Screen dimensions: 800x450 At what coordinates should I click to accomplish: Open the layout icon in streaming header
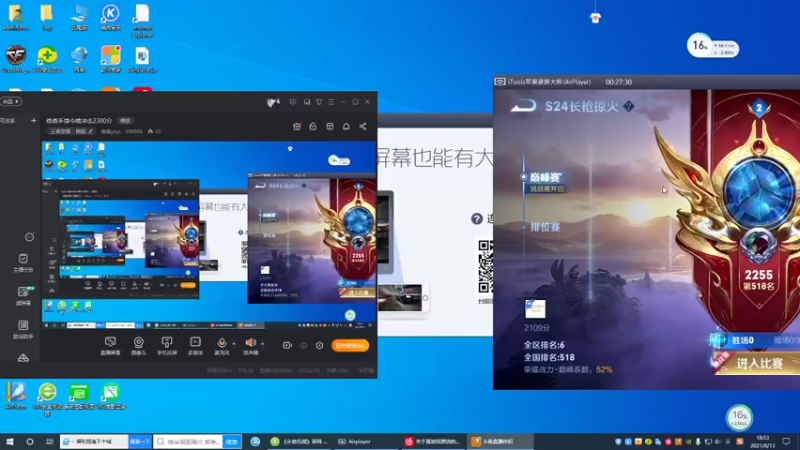(330, 126)
